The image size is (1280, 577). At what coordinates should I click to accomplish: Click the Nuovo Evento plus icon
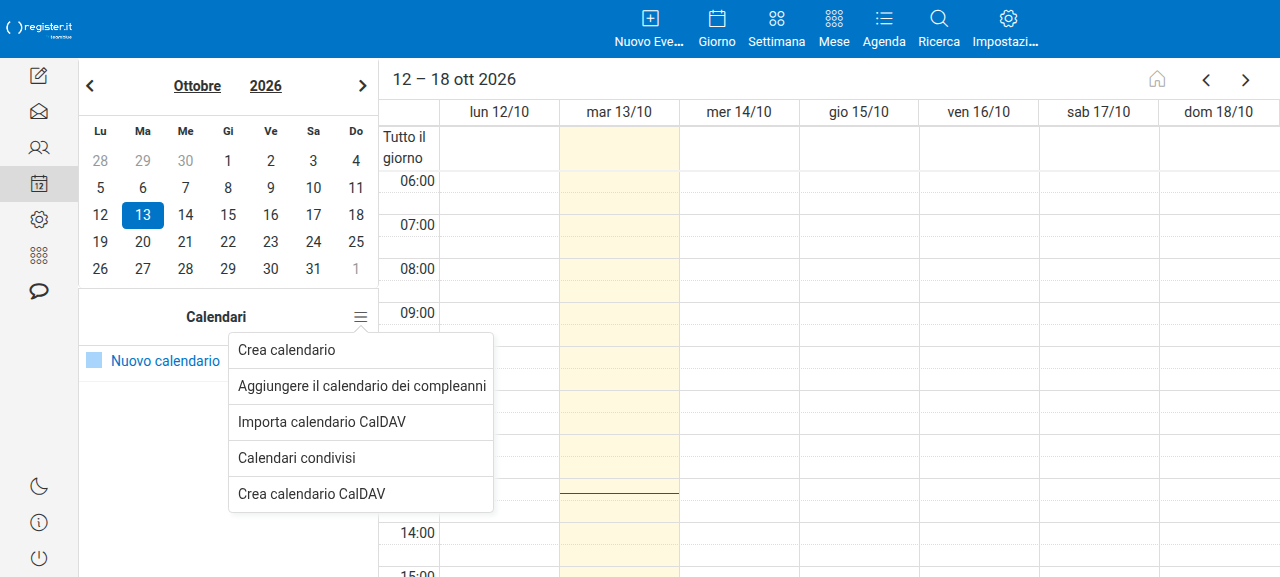[650, 18]
